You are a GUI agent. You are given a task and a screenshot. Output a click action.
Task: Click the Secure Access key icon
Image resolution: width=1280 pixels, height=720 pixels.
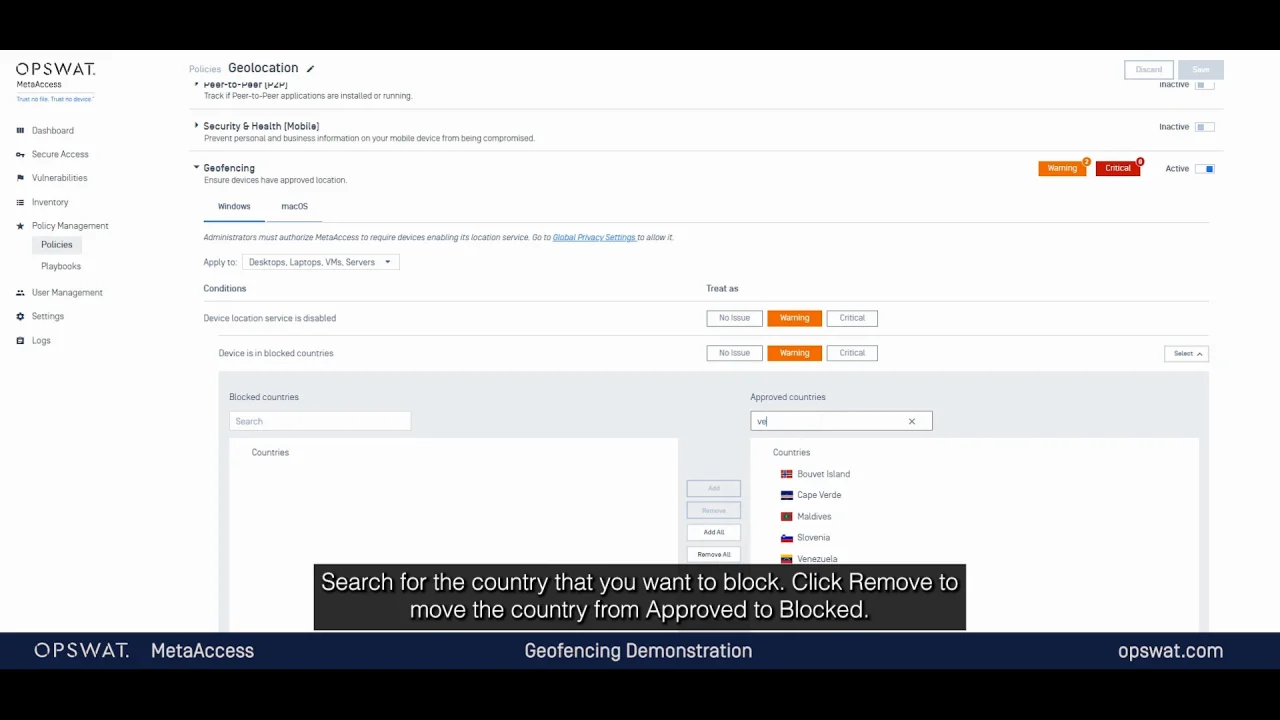point(20,155)
